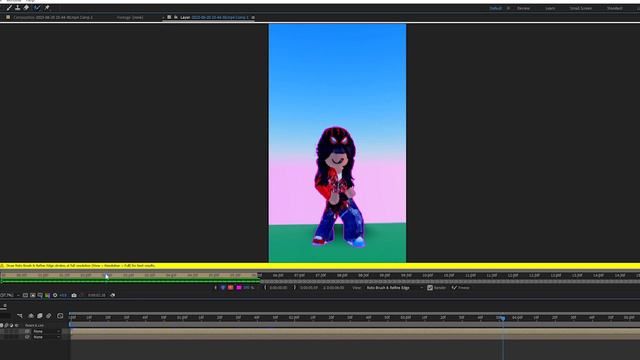Open the Composition Mini-Flowchart icon
Image resolution: width=640 pixels, height=360 pixels.
pyautogui.click(x=20, y=316)
